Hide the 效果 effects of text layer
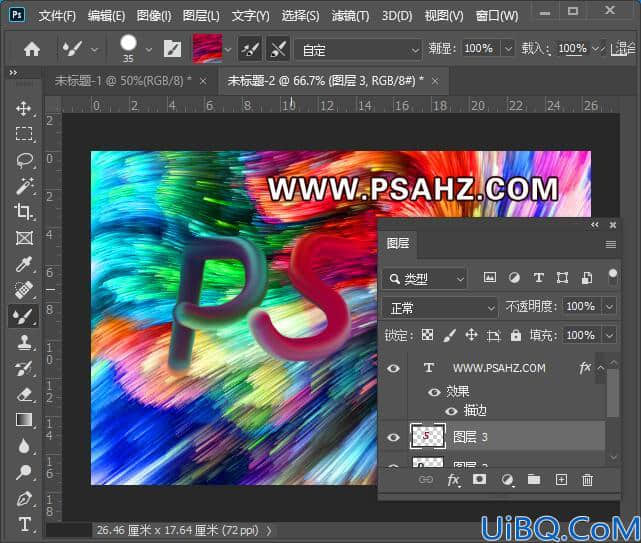 tap(434, 392)
